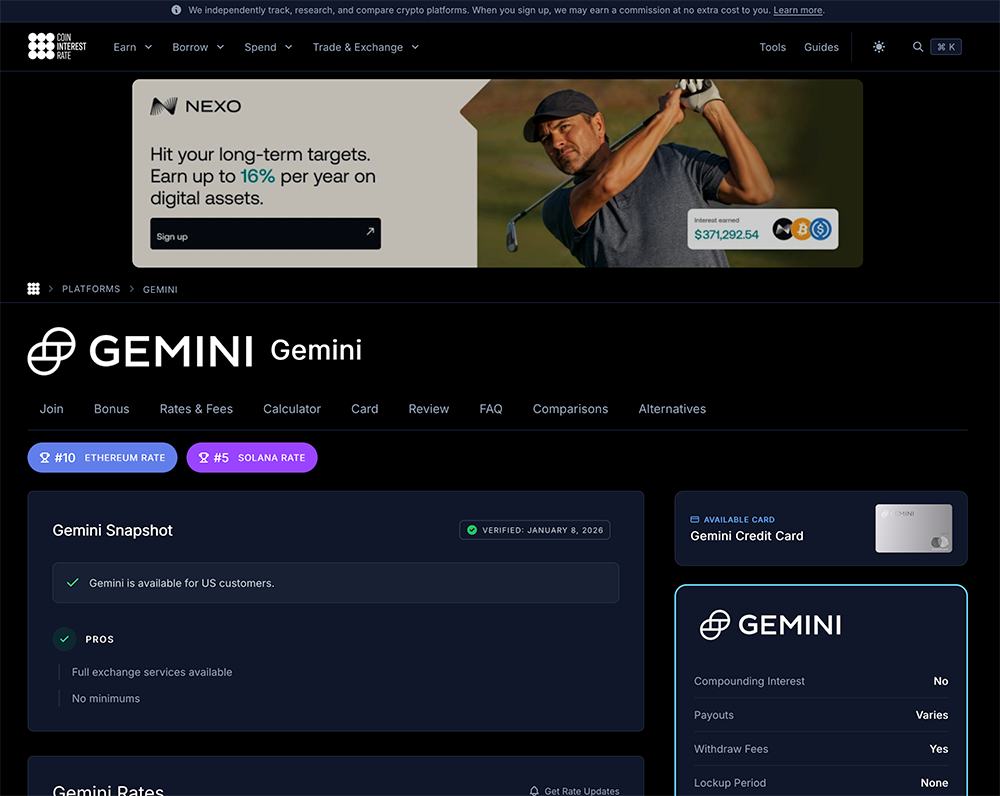This screenshot has height=796, width=1000.
Task: Click the checkmark beside US customers notice
Action: (73, 582)
